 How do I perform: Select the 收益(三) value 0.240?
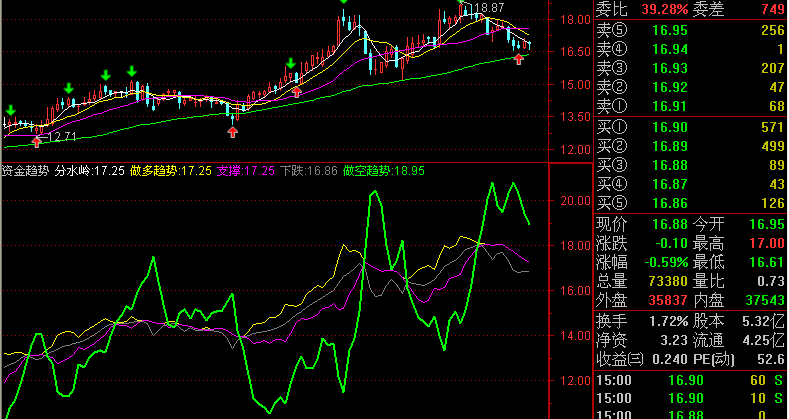(670, 359)
